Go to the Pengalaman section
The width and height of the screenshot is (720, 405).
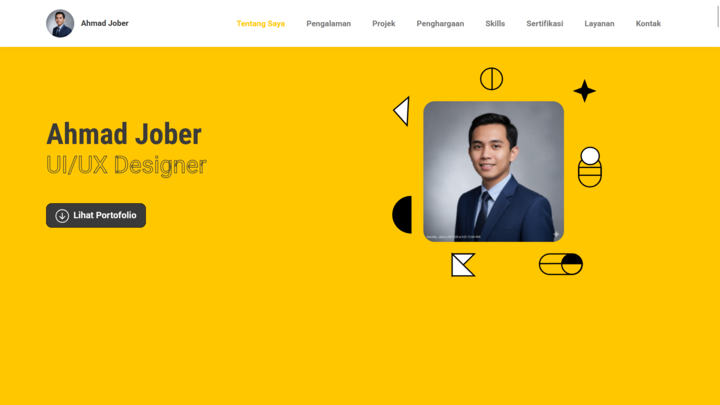point(328,23)
